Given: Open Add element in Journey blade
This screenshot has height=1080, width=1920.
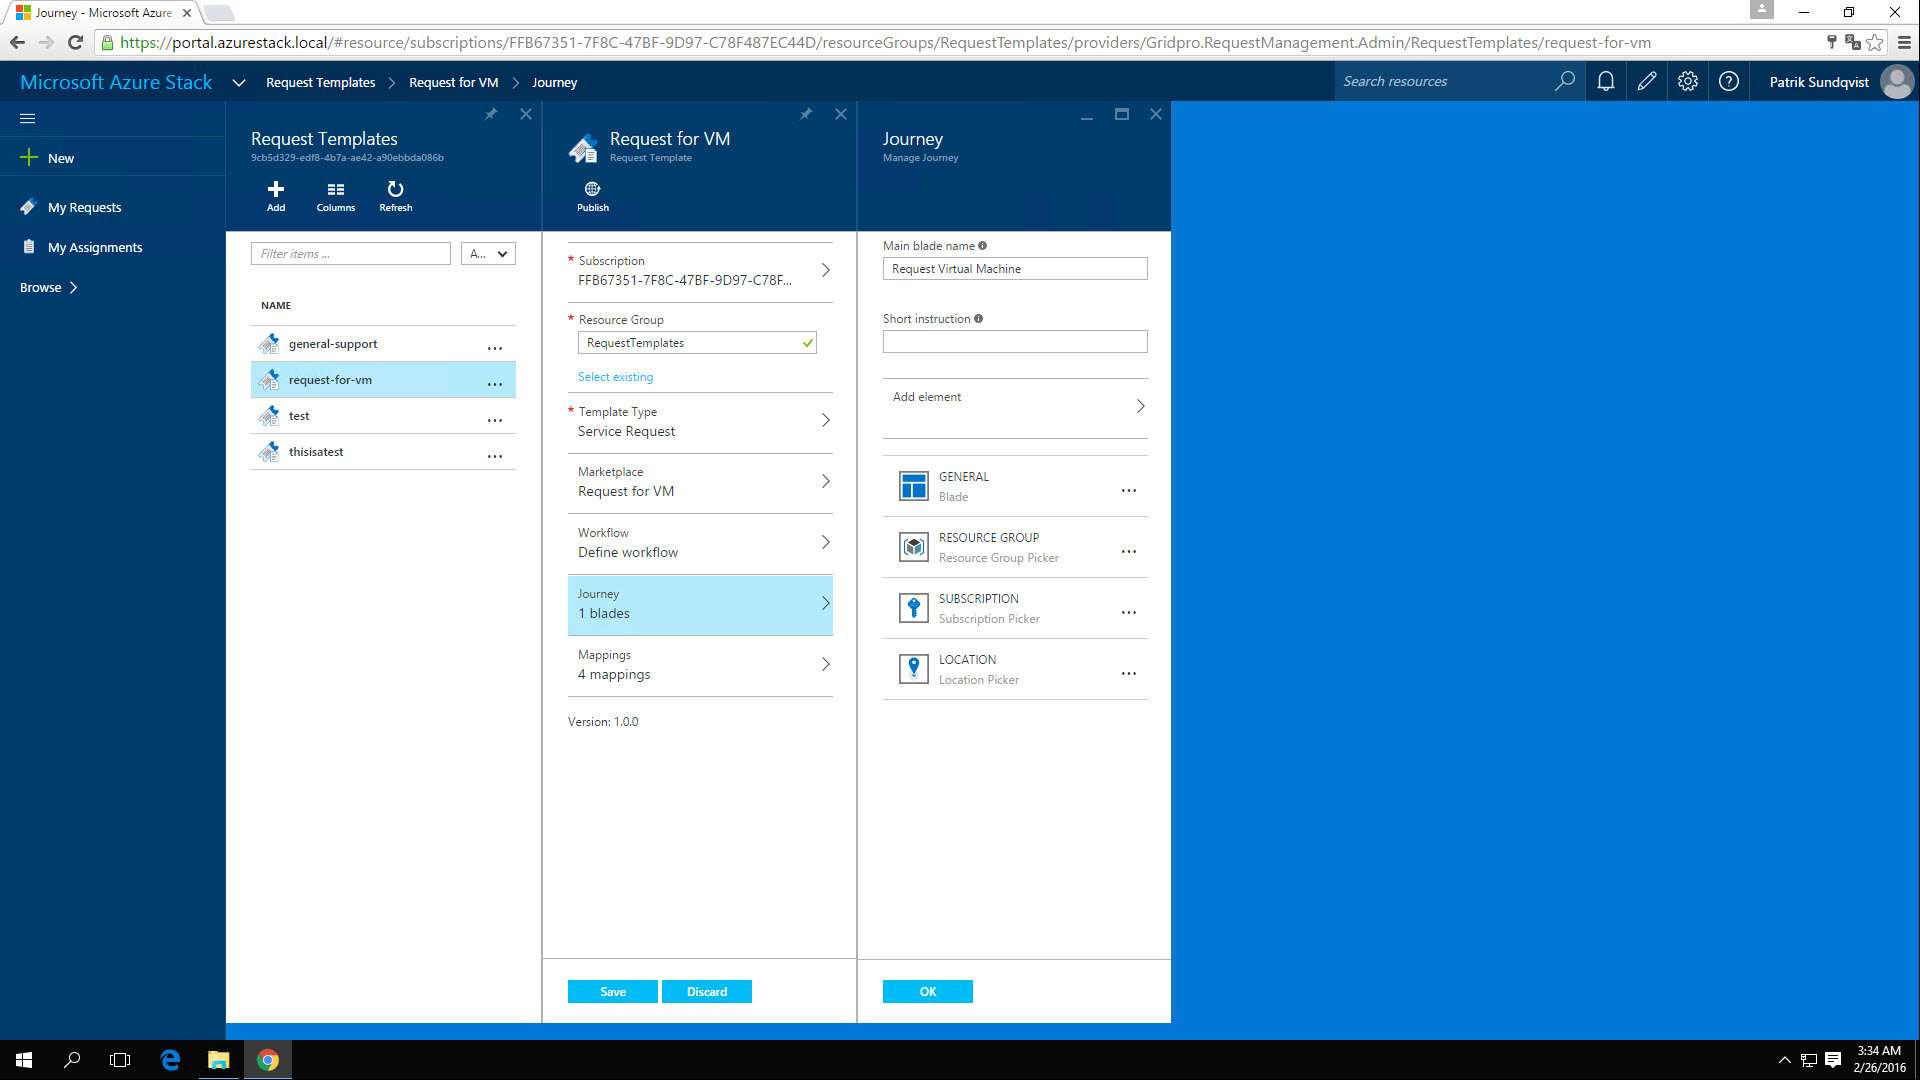Looking at the screenshot, I should pos(1015,407).
